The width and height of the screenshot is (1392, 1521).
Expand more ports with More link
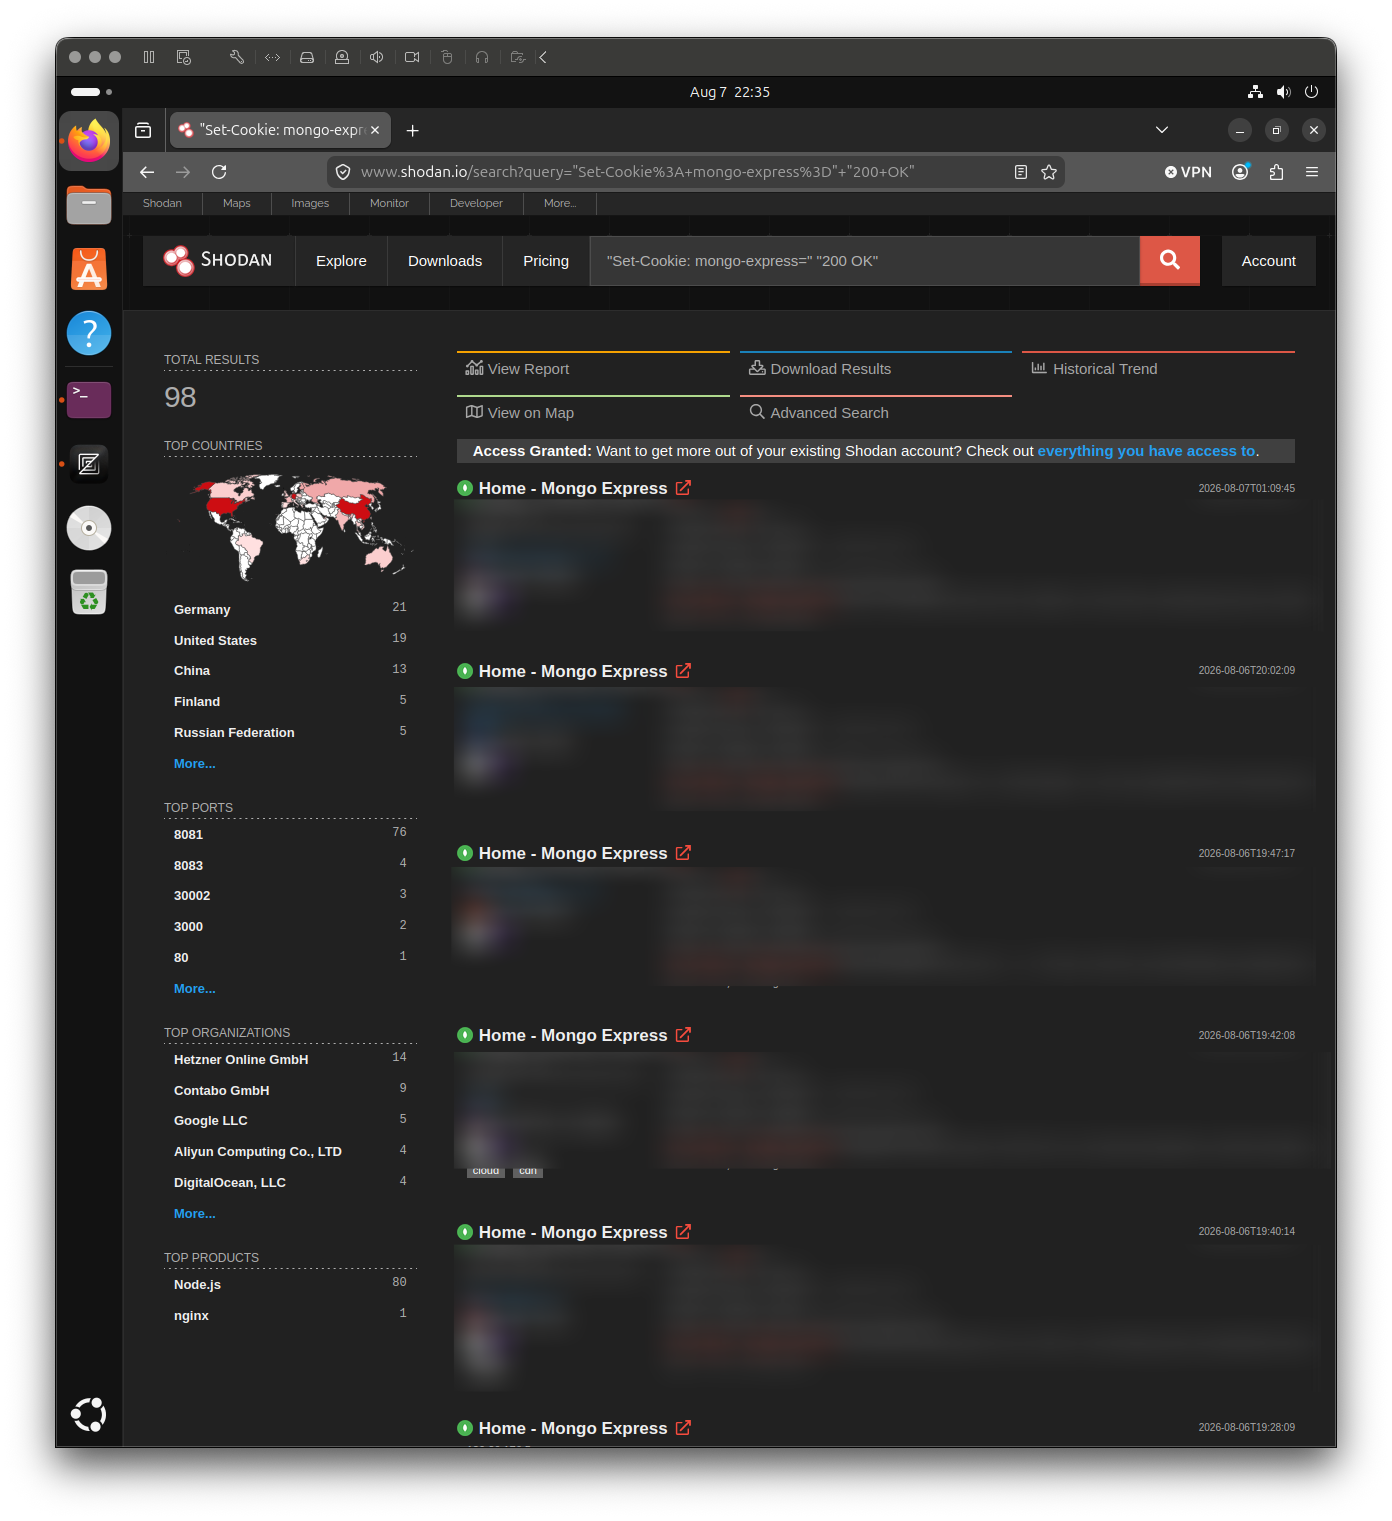tap(195, 989)
